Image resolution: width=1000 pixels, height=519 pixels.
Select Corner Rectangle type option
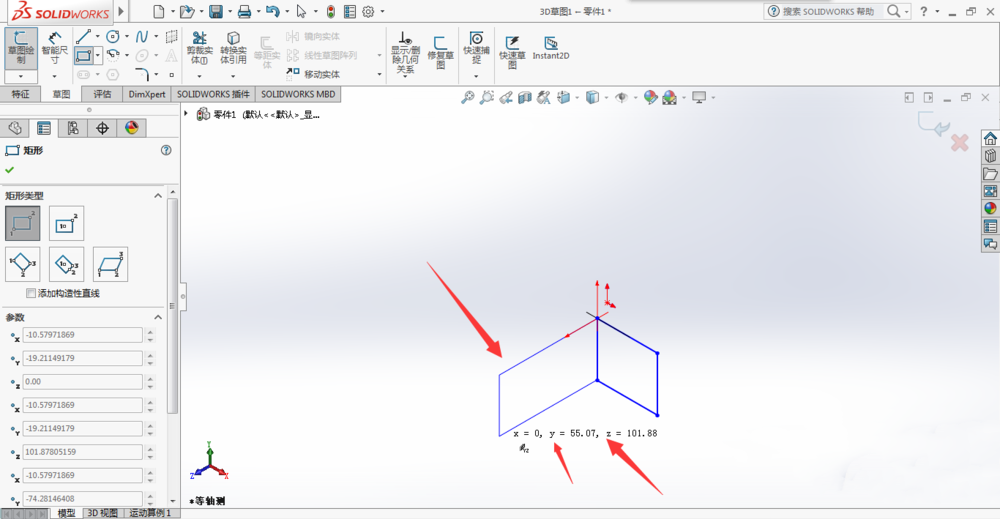tap(22, 223)
